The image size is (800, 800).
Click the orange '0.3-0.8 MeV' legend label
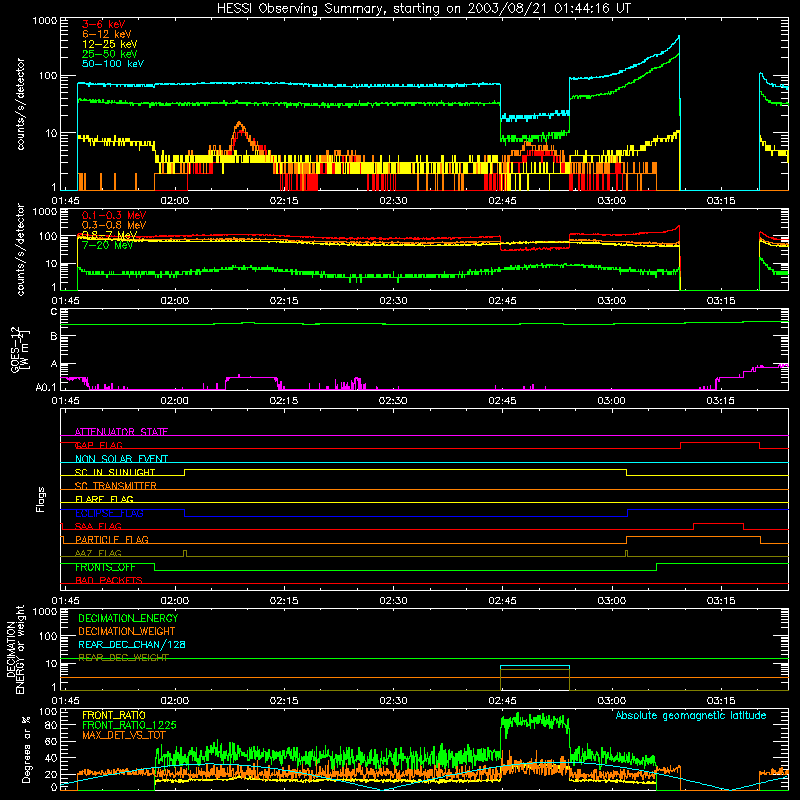114,226
